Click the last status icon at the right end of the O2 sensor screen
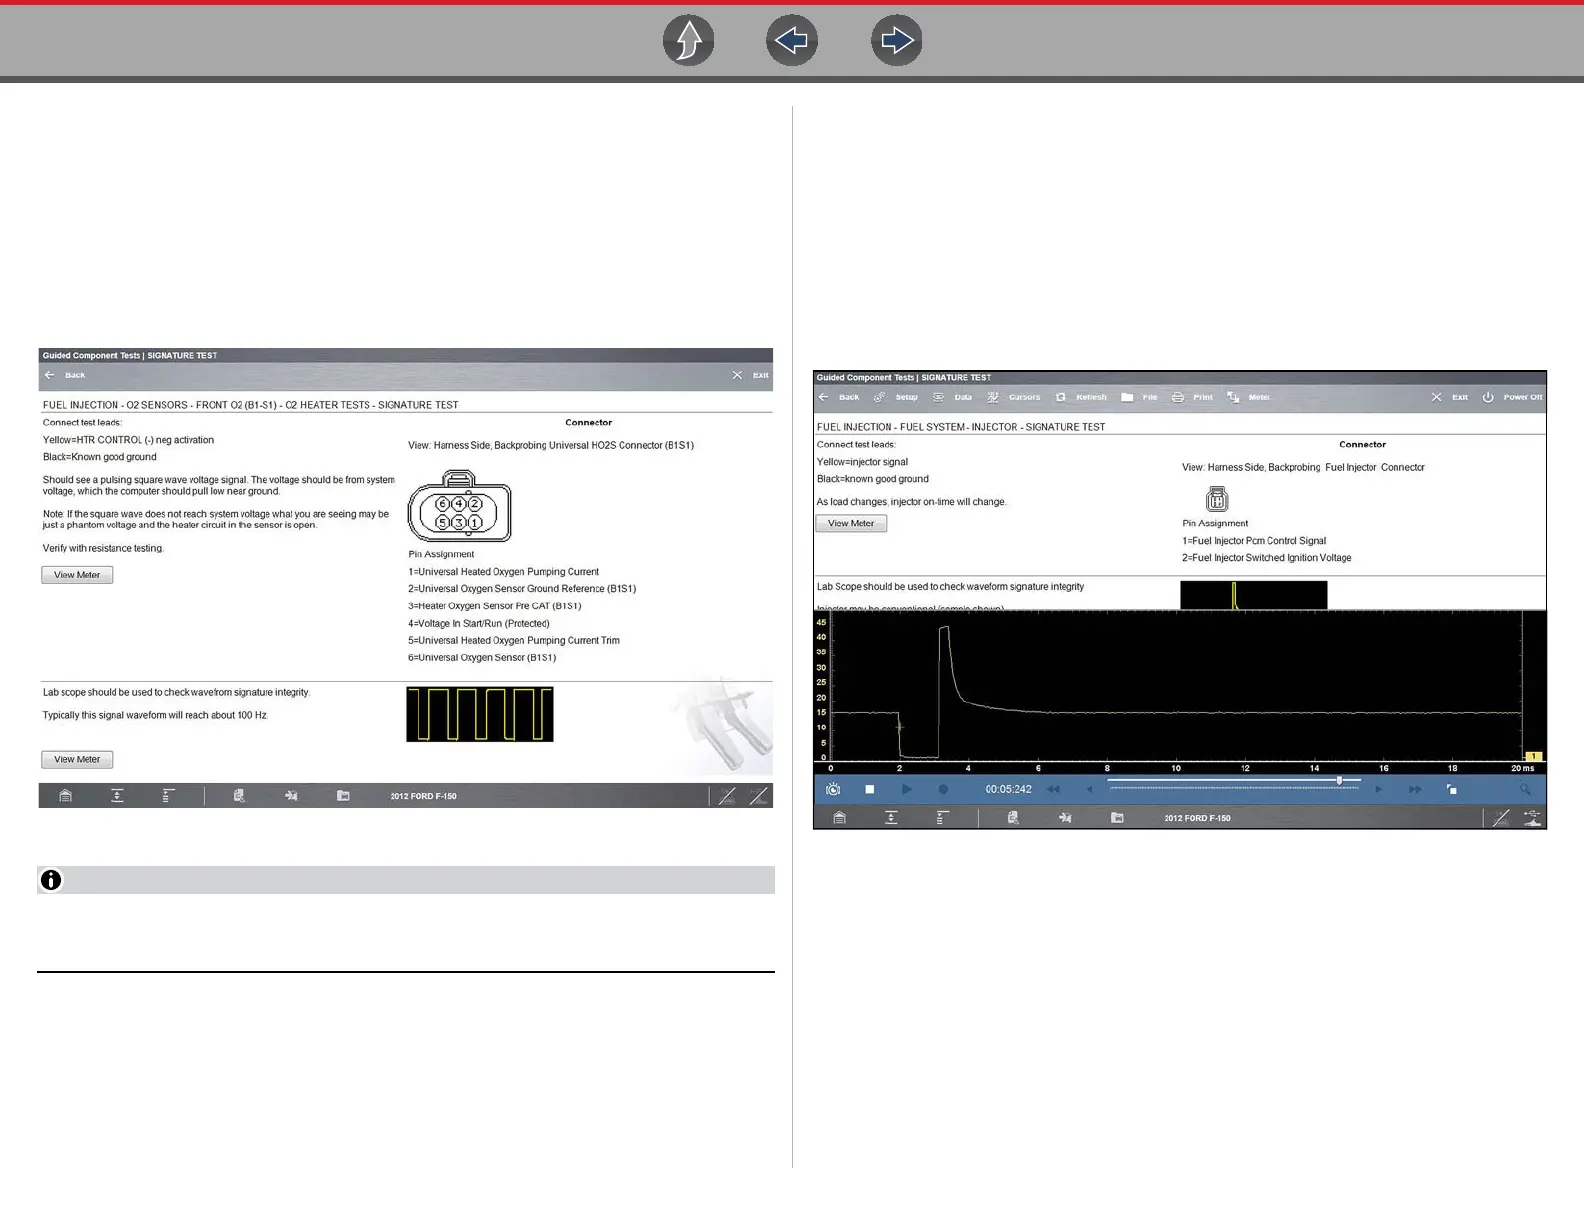This screenshot has height=1224, width=1584. pyautogui.click(x=759, y=796)
